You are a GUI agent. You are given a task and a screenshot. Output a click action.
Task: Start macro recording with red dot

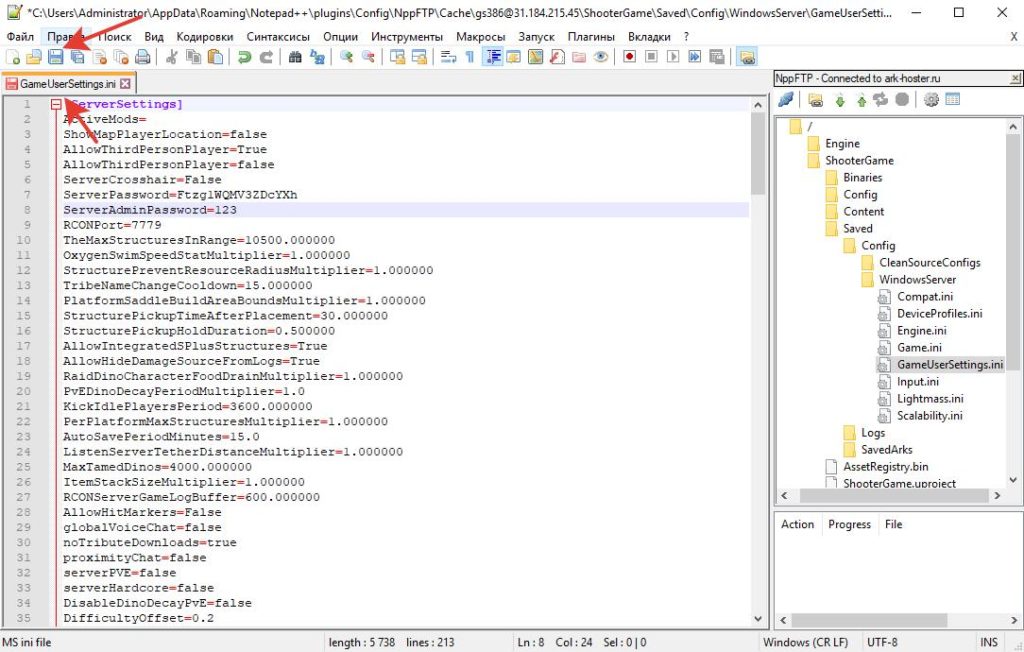(x=629, y=57)
